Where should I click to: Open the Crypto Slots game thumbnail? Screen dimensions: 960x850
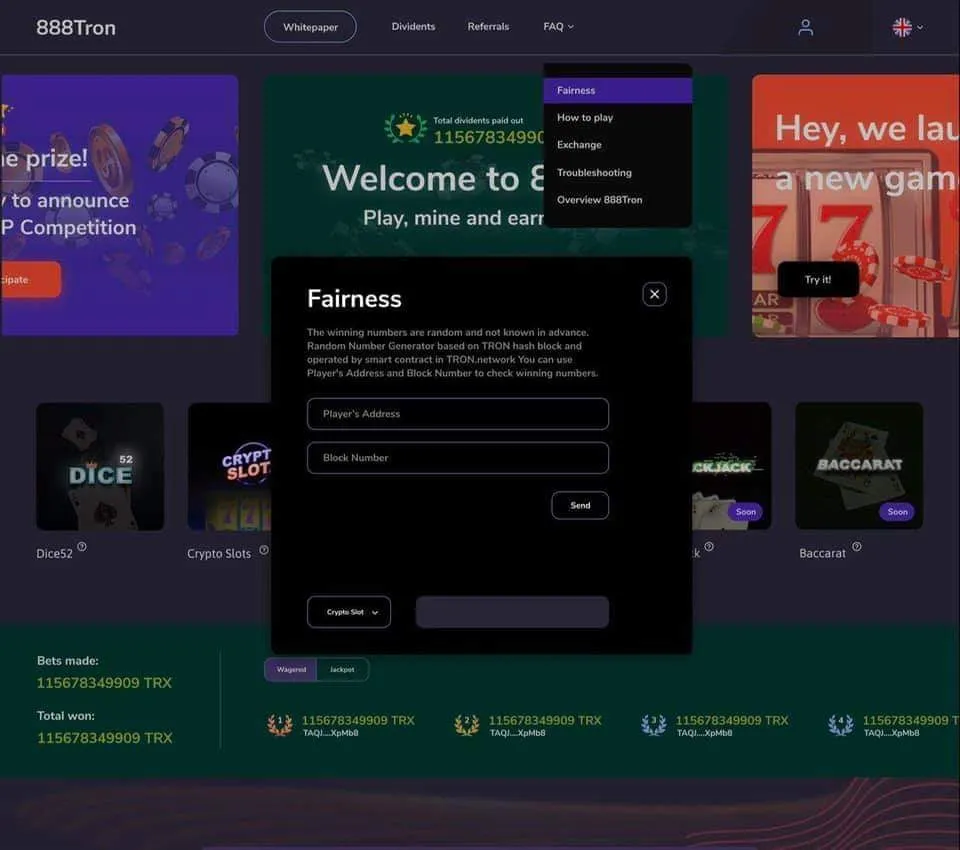click(x=230, y=467)
